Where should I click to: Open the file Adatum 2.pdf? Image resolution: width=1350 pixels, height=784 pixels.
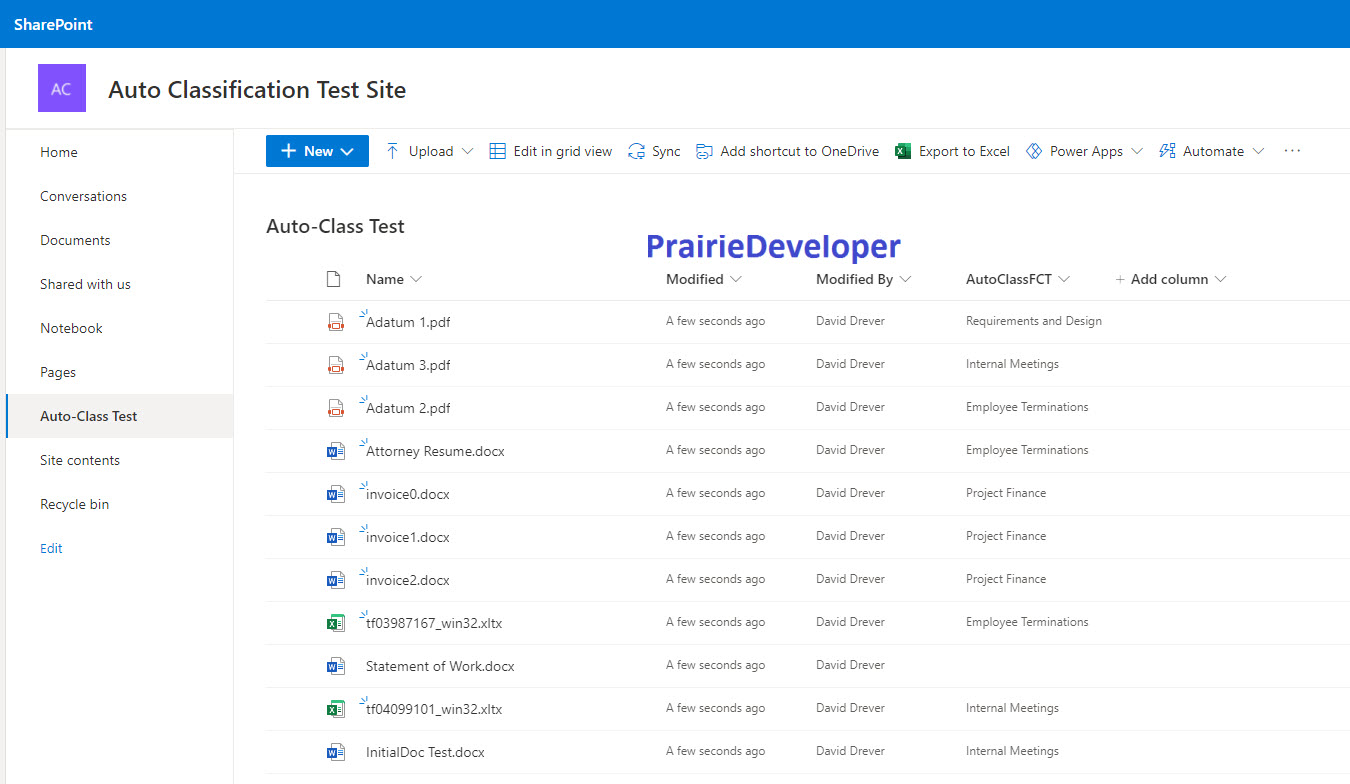point(408,408)
